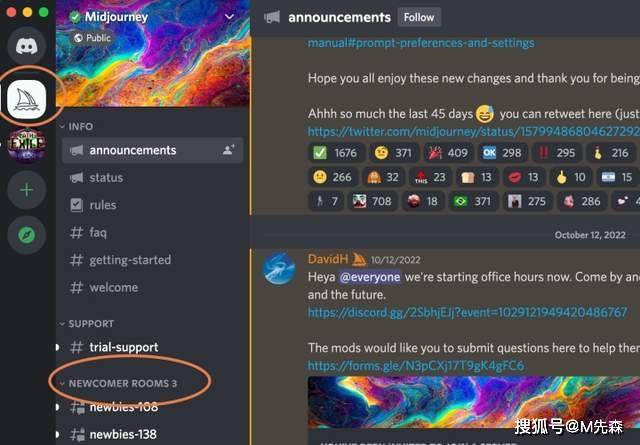Click DavidH's avatar picture
The image size is (640, 445).
pos(279,268)
